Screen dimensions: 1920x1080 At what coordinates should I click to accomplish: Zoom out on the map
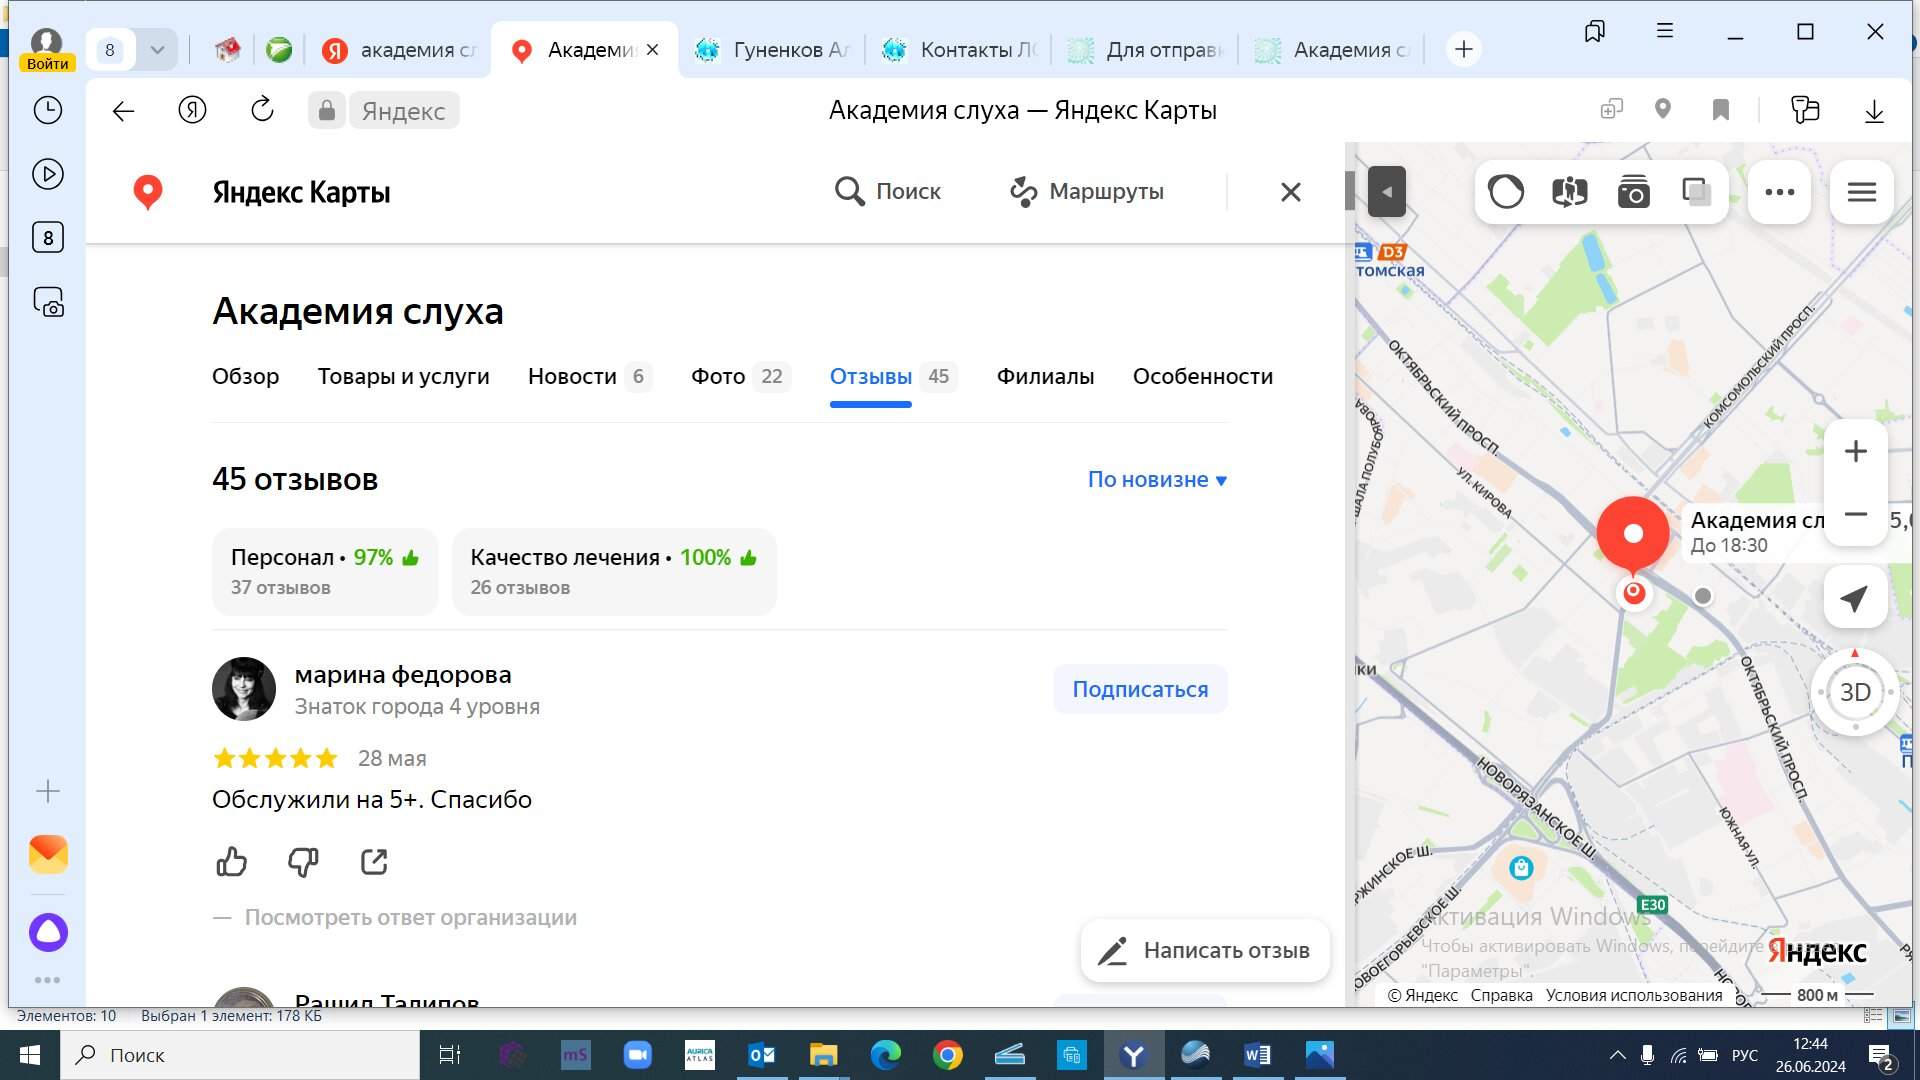[1855, 514]
